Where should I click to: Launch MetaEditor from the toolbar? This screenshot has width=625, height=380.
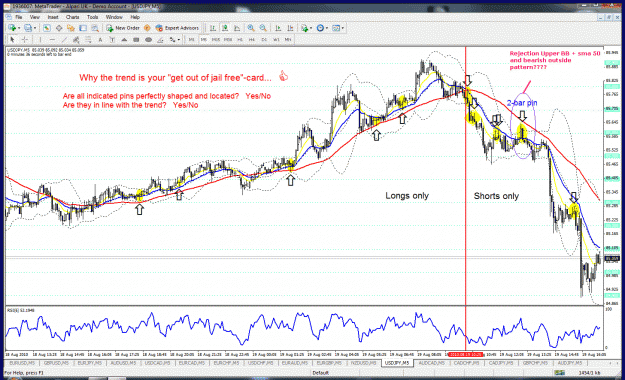147,28
